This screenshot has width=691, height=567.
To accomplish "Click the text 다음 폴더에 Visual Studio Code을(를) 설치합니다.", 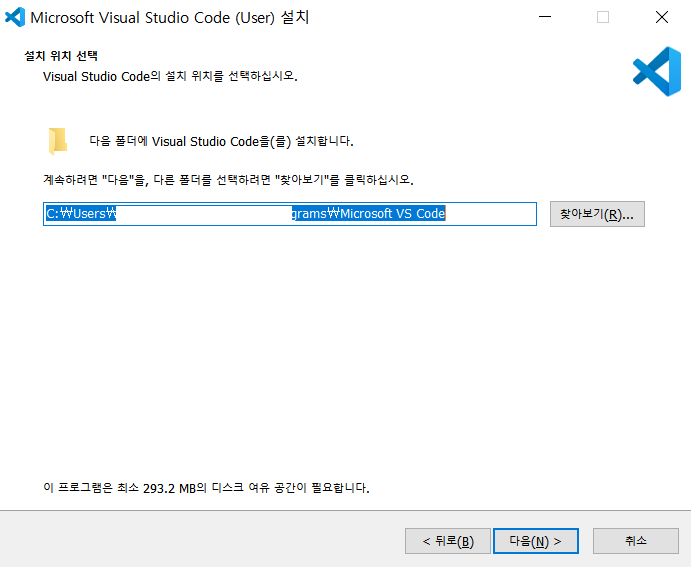I will (221, 141).
